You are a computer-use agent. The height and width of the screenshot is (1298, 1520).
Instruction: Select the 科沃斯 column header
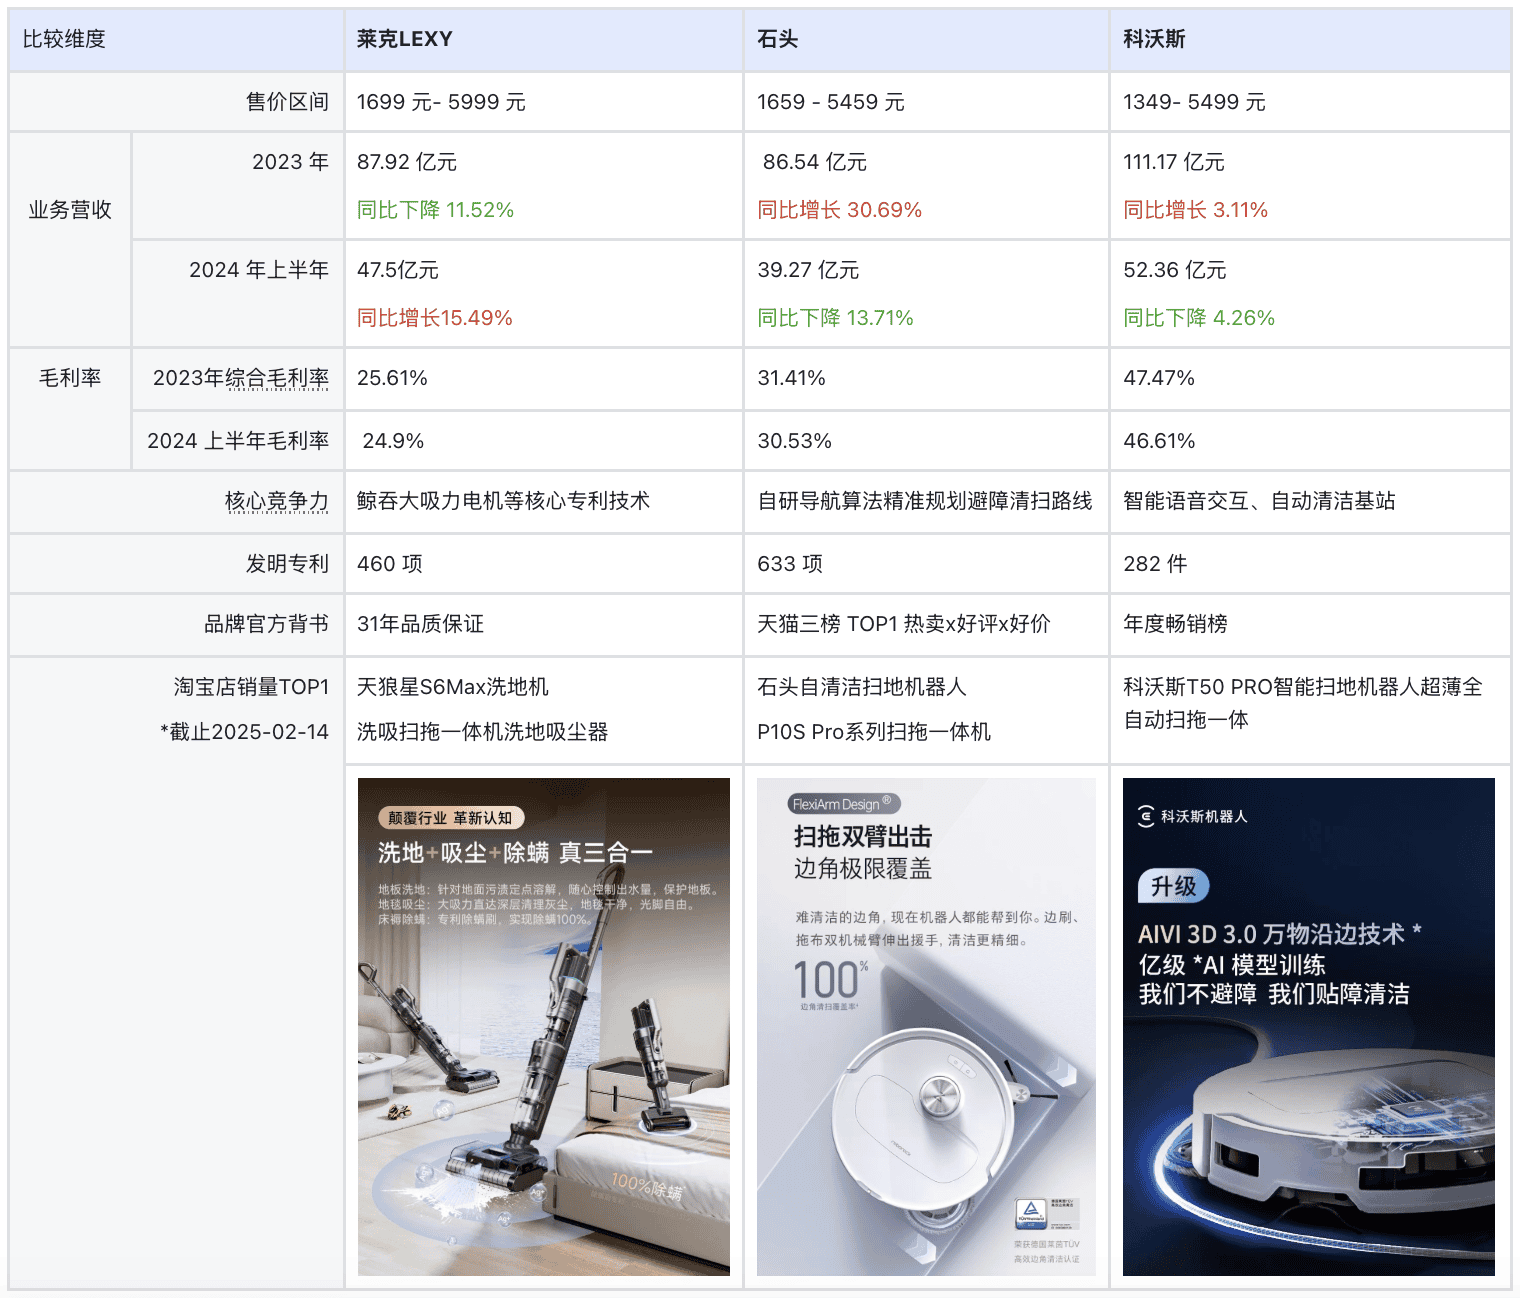click(1310, 40)
